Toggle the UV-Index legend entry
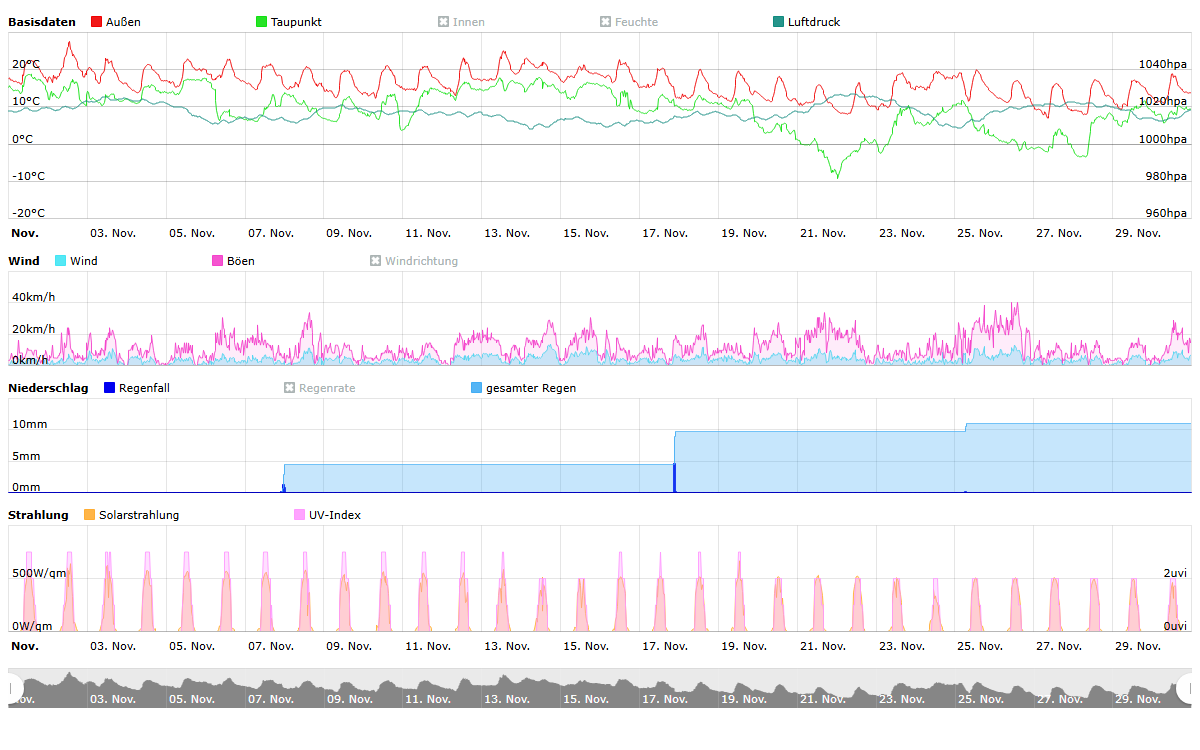1200x750 pixels. tap(300, 515)
